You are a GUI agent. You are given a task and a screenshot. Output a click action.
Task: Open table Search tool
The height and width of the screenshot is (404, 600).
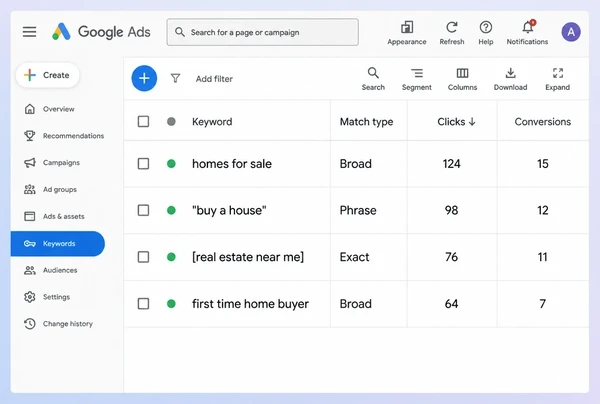[x=373, y=79]
